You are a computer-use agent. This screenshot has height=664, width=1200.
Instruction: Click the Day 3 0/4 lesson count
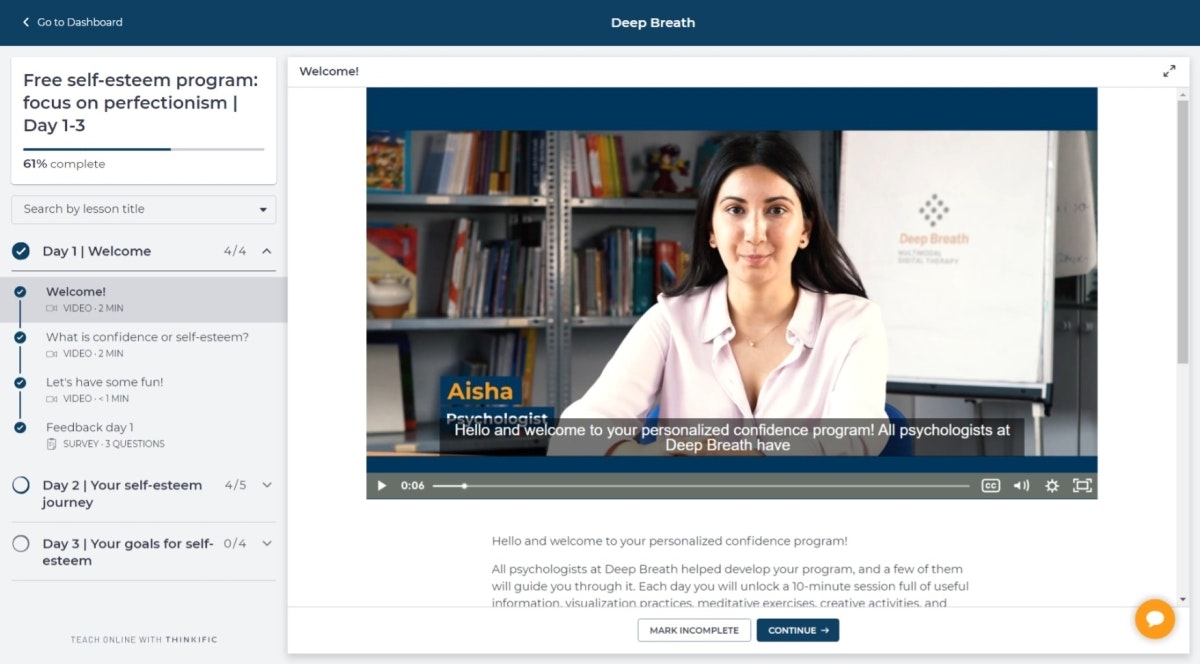click(235, 544)
